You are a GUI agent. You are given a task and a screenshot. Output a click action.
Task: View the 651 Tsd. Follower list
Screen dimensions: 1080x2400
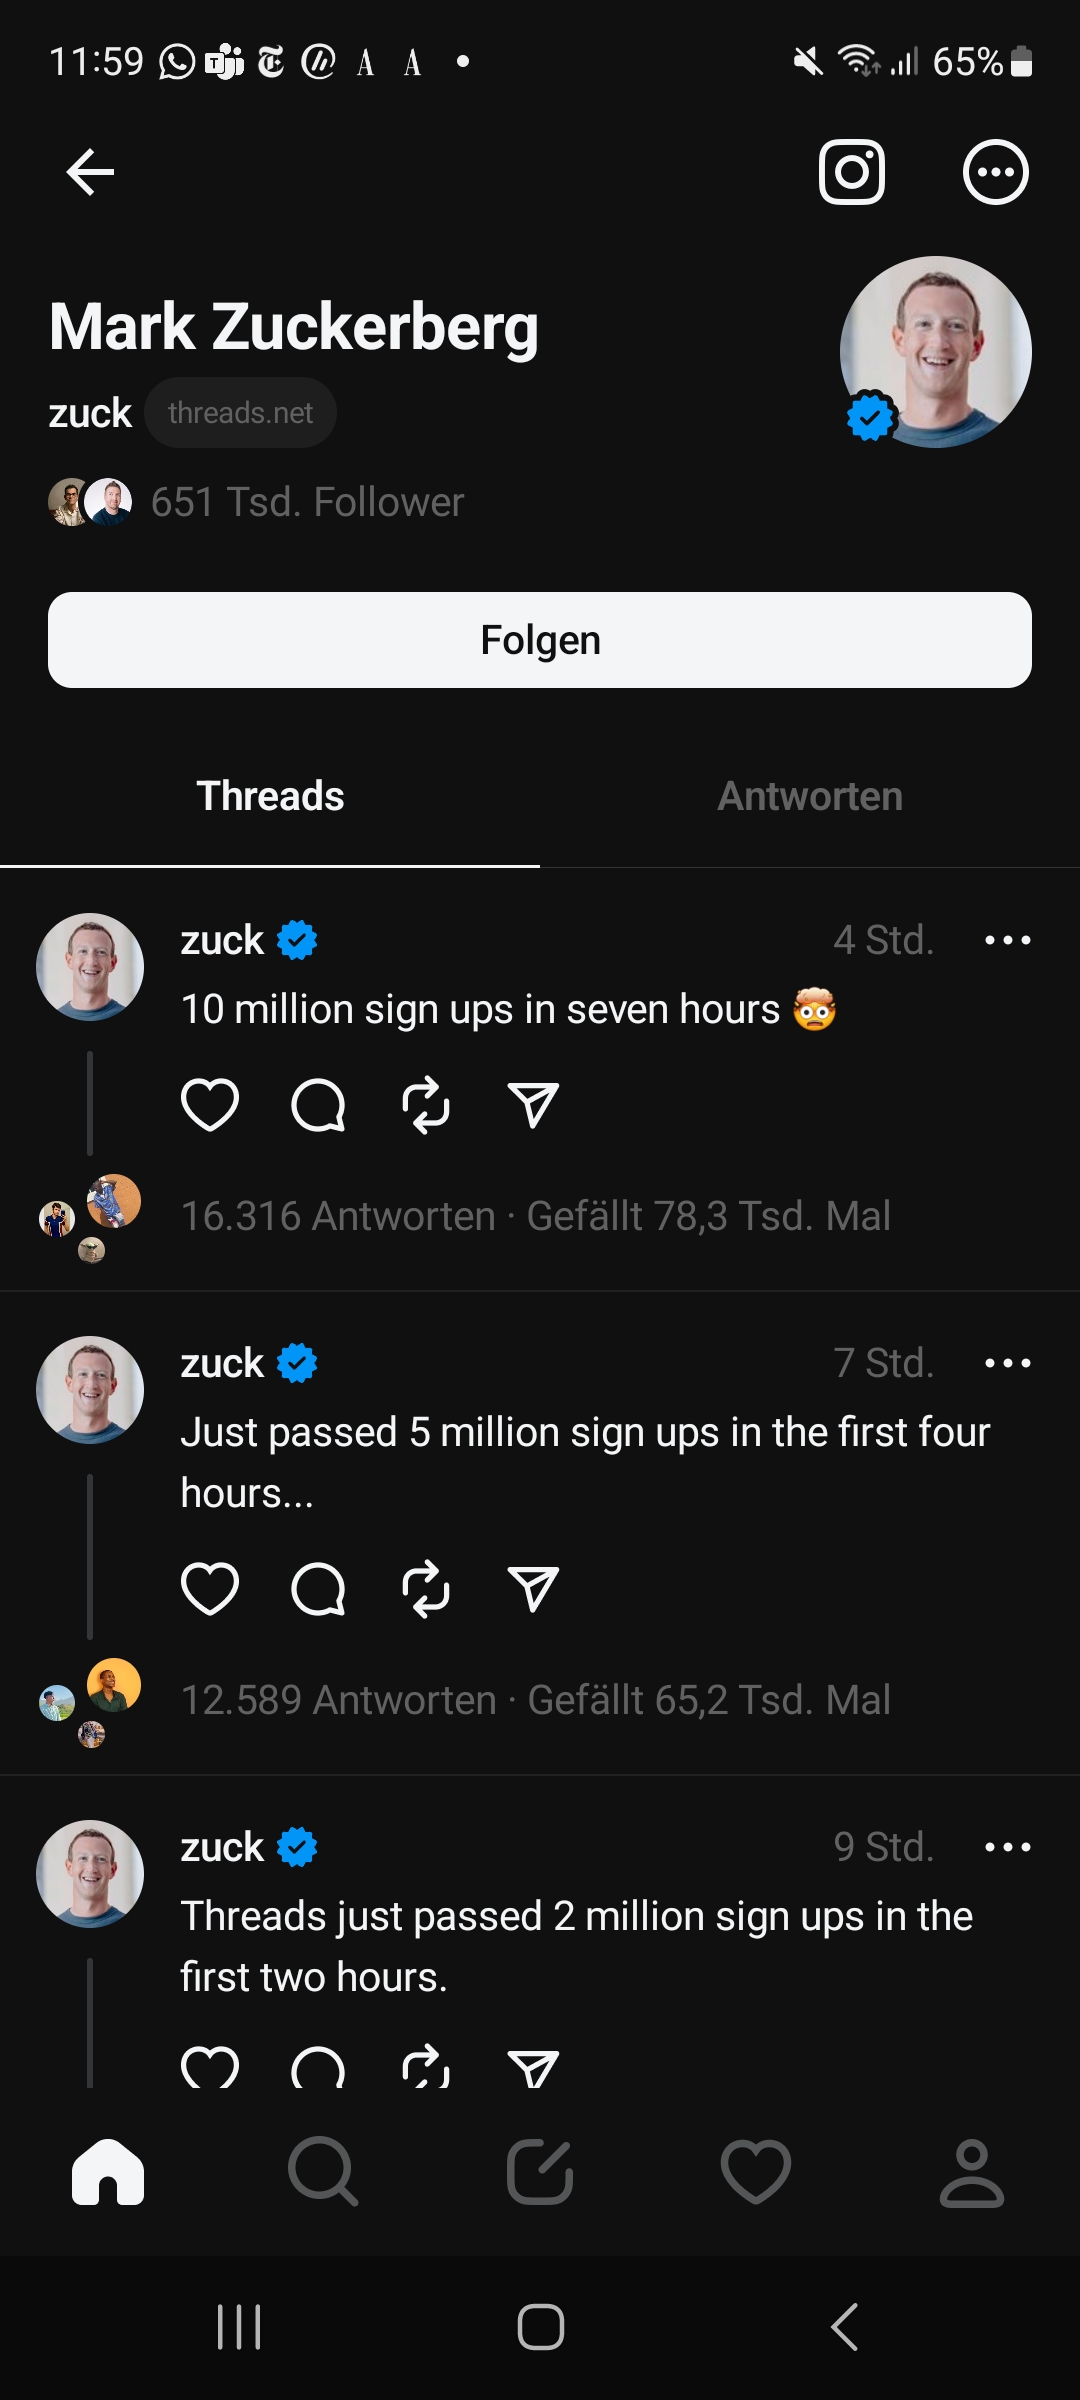(x=307, y=502)
